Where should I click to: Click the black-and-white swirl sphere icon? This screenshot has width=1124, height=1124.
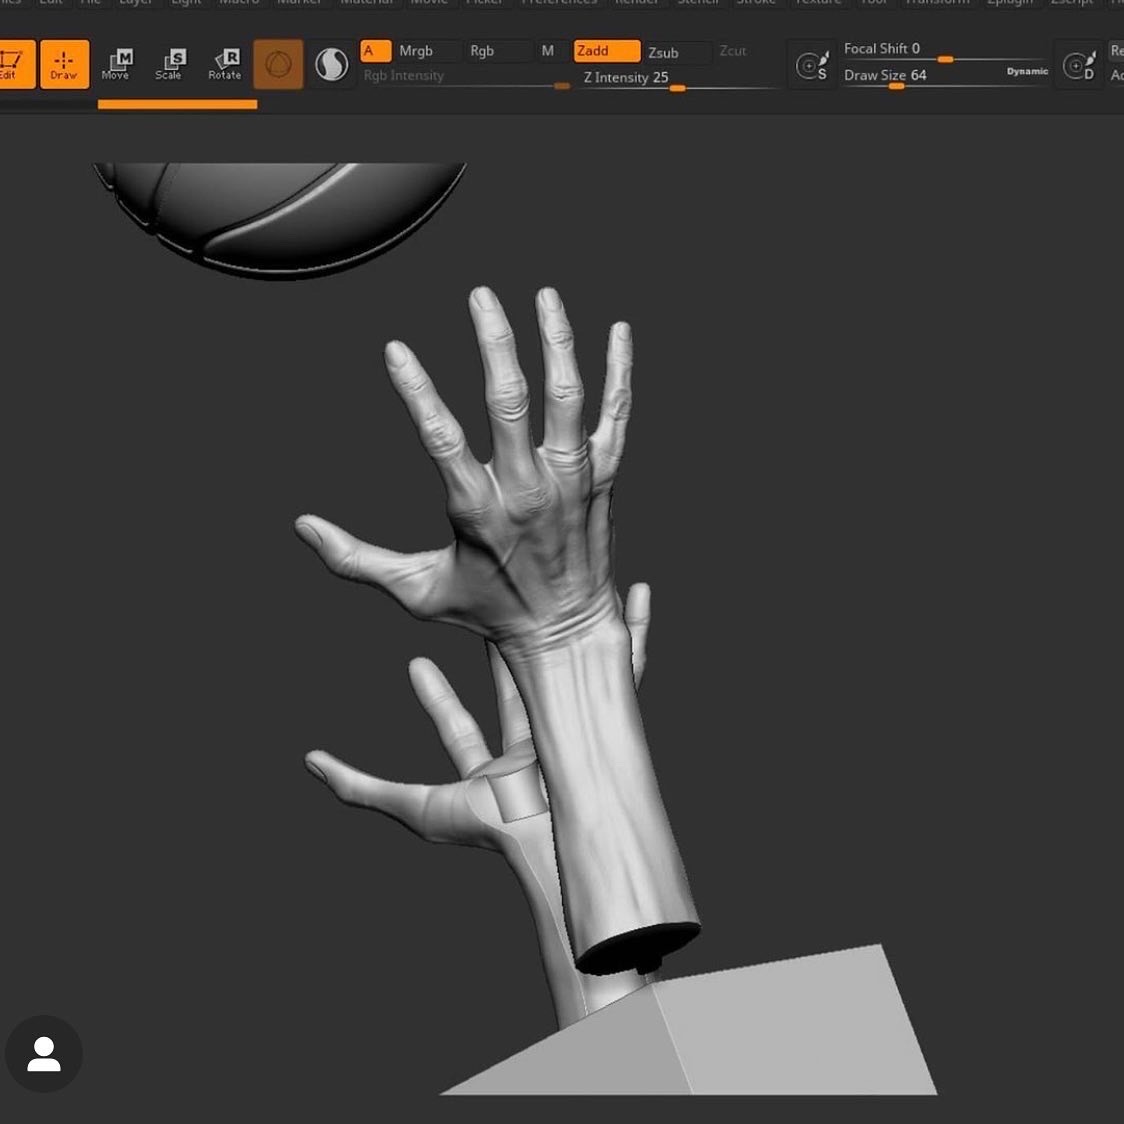pos(331,65)
